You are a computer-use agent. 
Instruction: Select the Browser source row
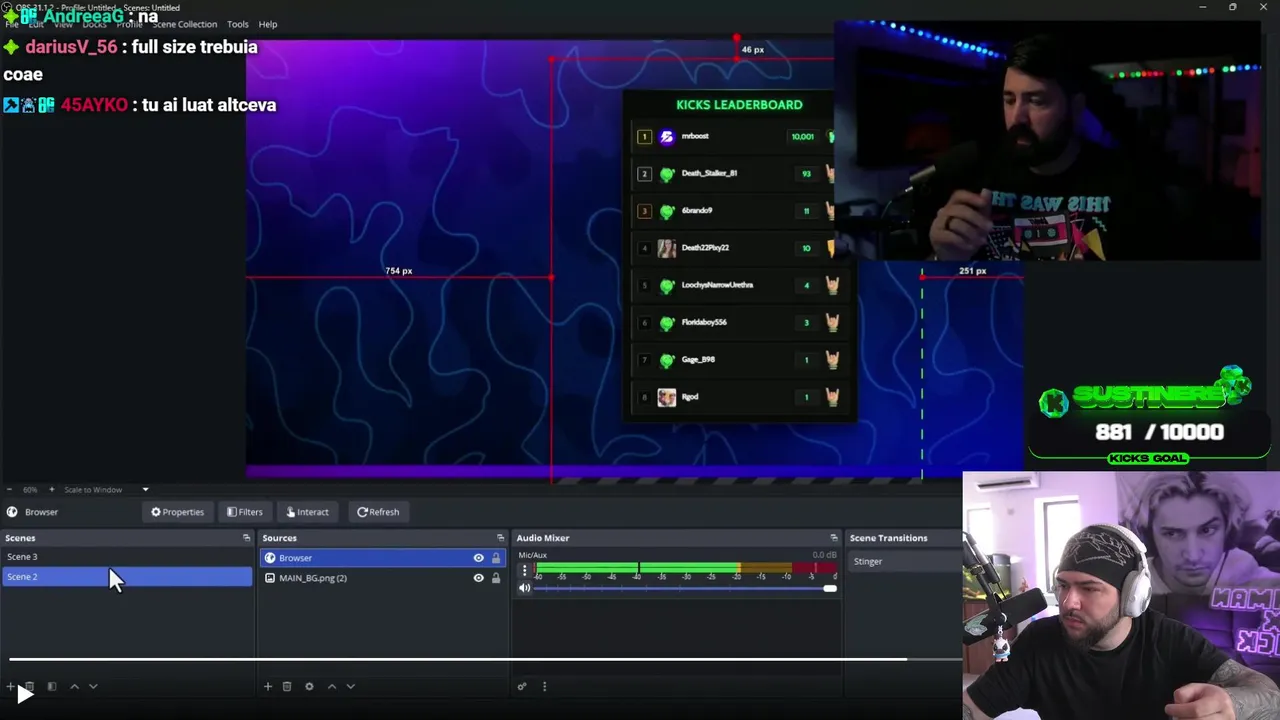(382, 558)
